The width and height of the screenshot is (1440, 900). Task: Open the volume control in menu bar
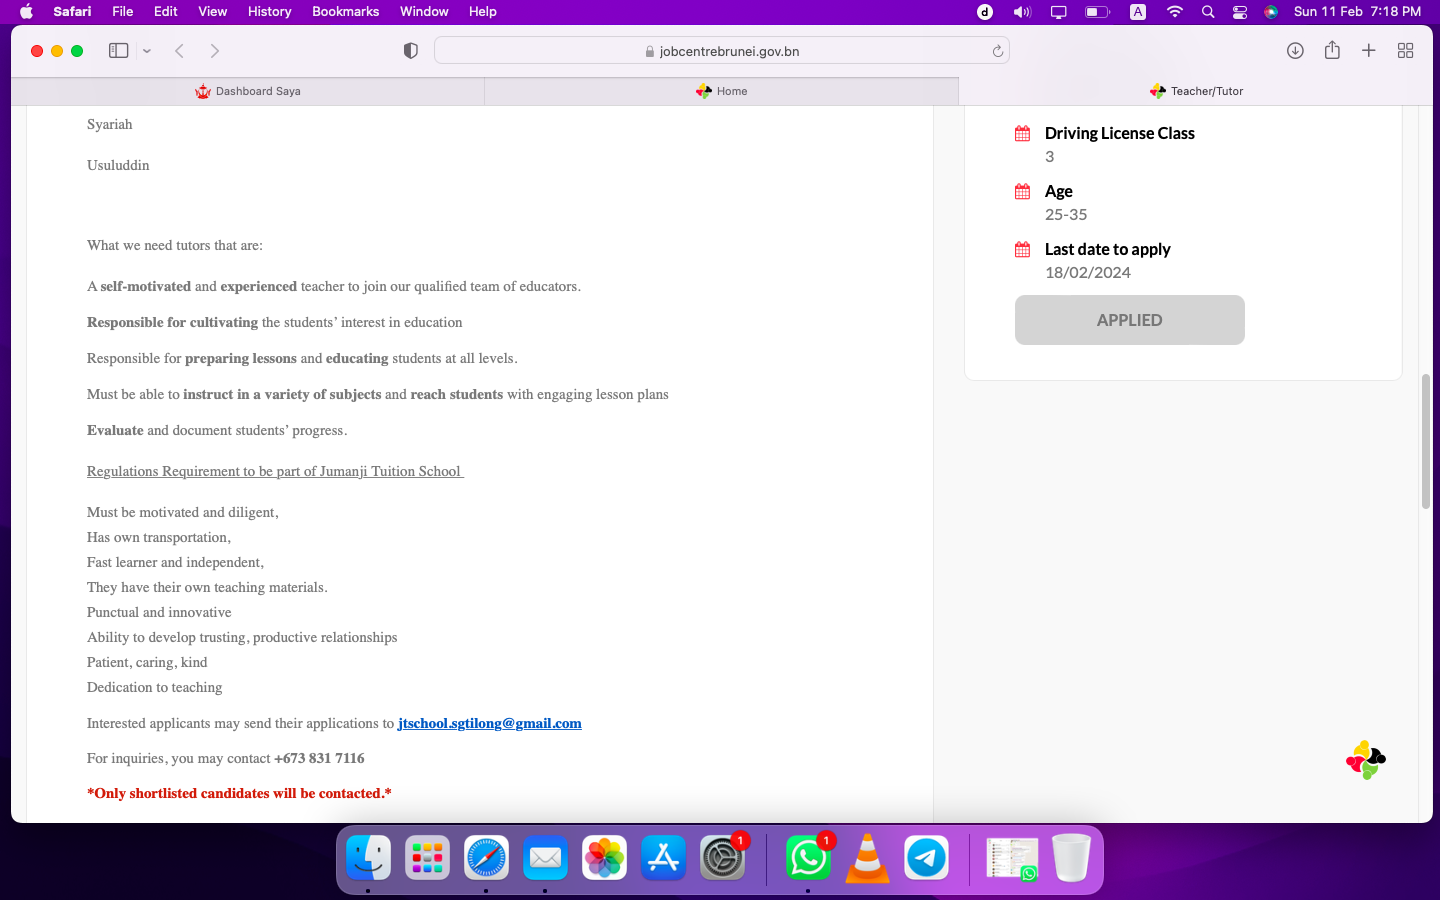click(x=1021, y=12)
